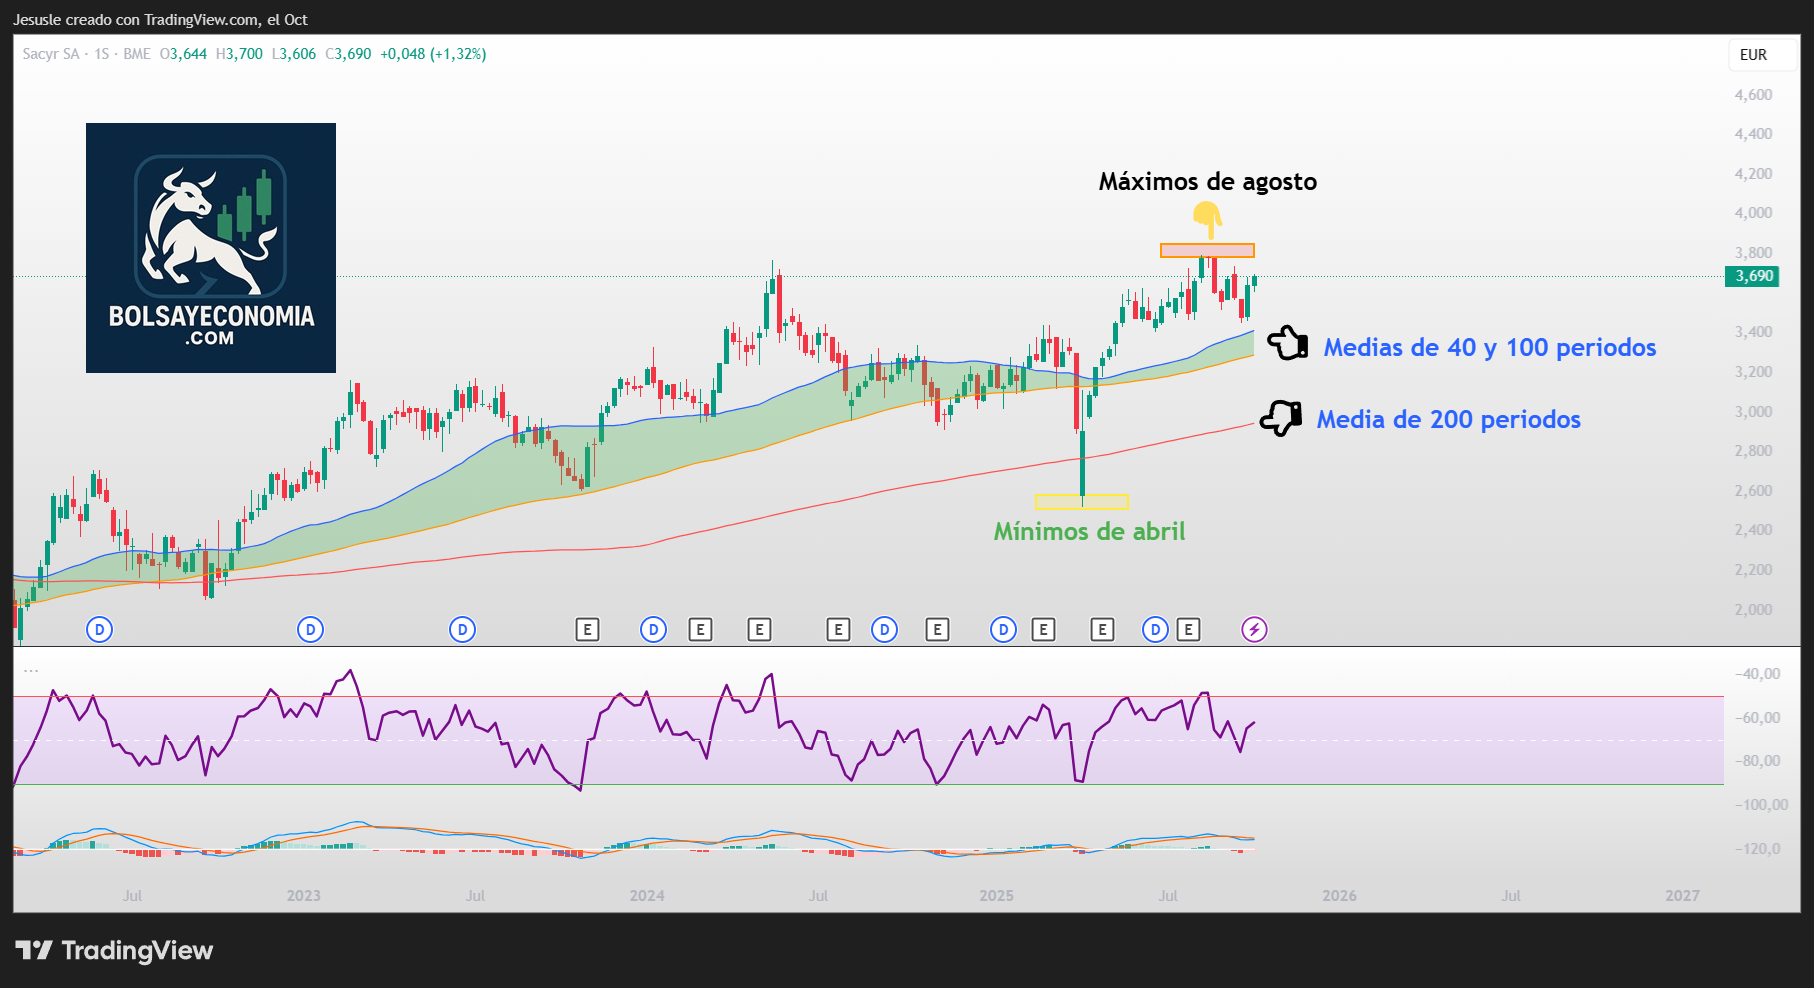Click the 2024 label on time axis
The height and width of the screenshot is (988, 1814).
point(647,895)
